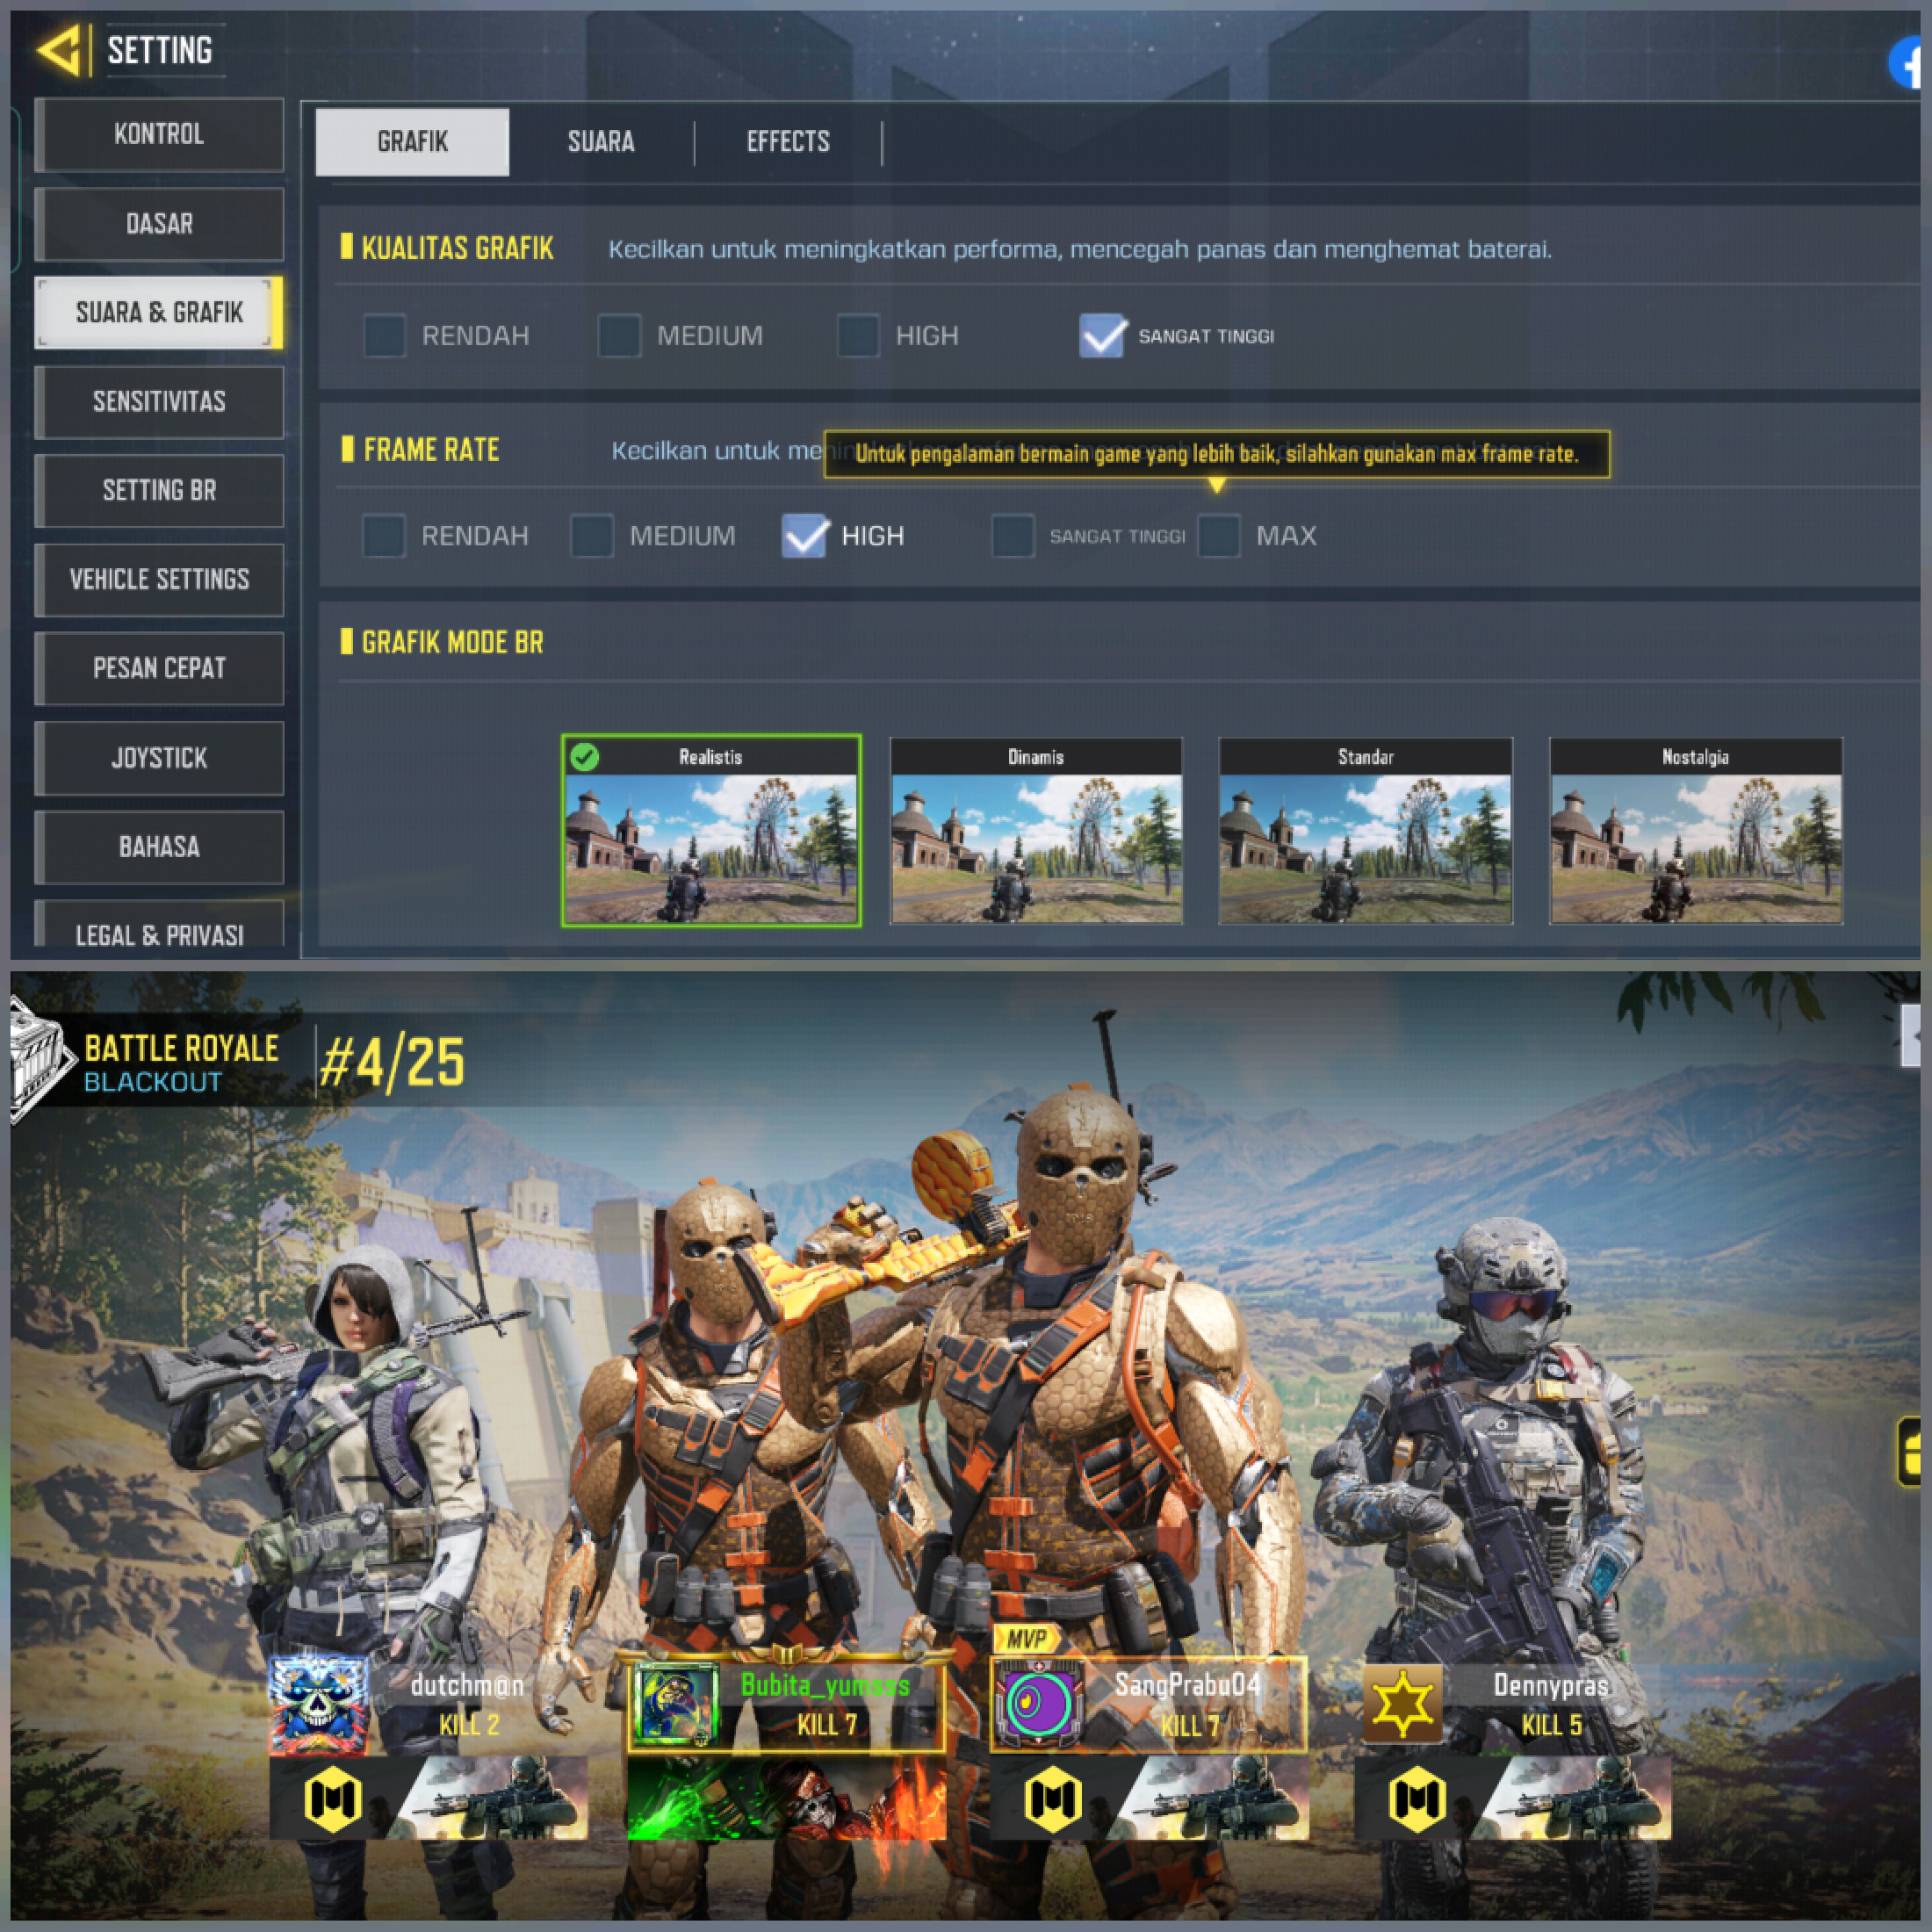
Task: Switch to the Suara tab
Action: (x=601, y=142)
